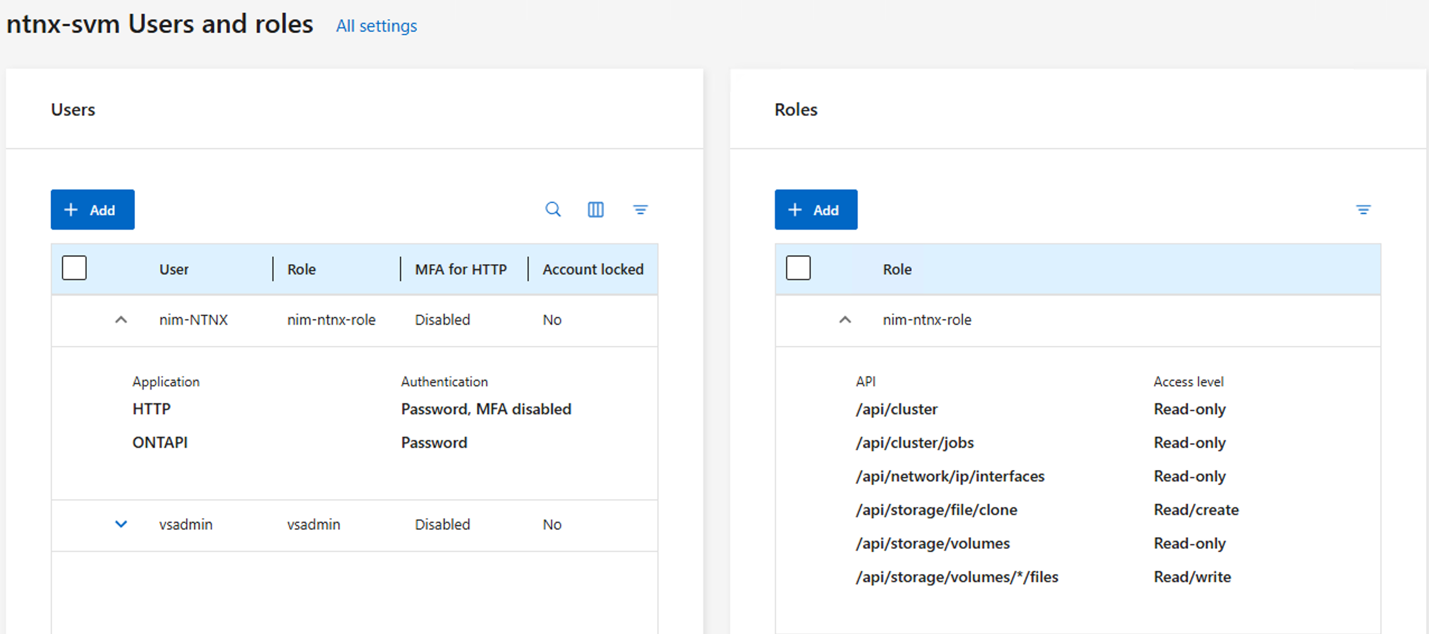Click the Access level label in Roles
The height and width of the screenshot is (634, 1429).
[x=1188, y=382]
